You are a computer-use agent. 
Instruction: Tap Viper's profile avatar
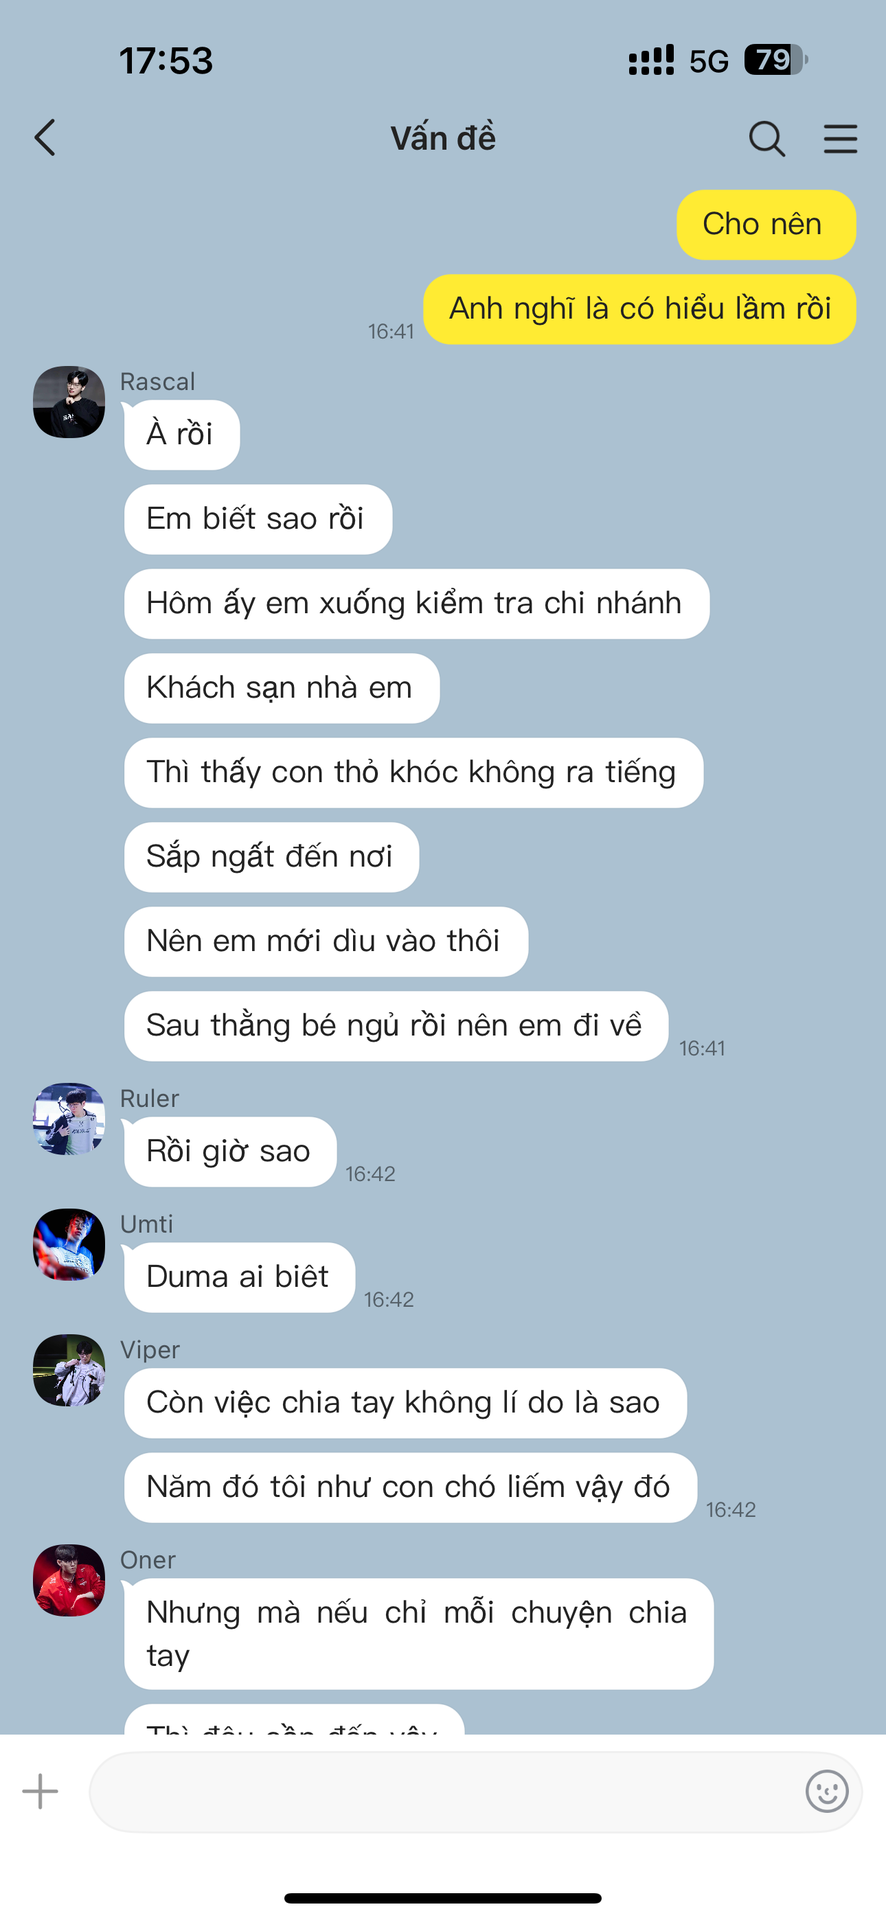69,1370
